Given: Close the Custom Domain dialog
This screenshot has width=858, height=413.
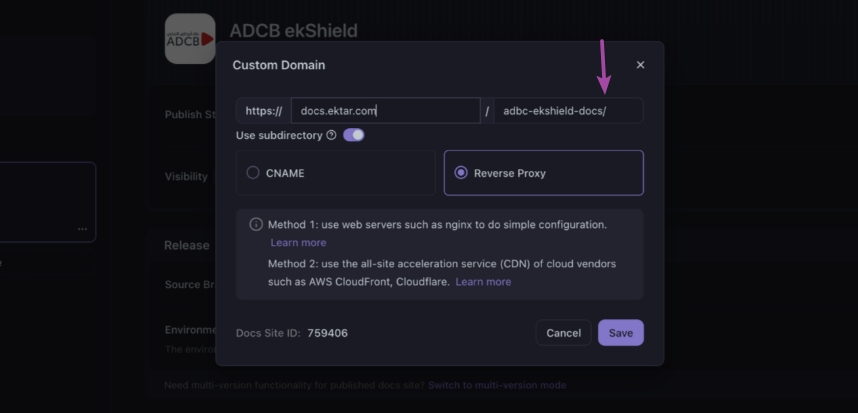Looking at the screenshot, I should pyautogui.click(x=640, y=65).
